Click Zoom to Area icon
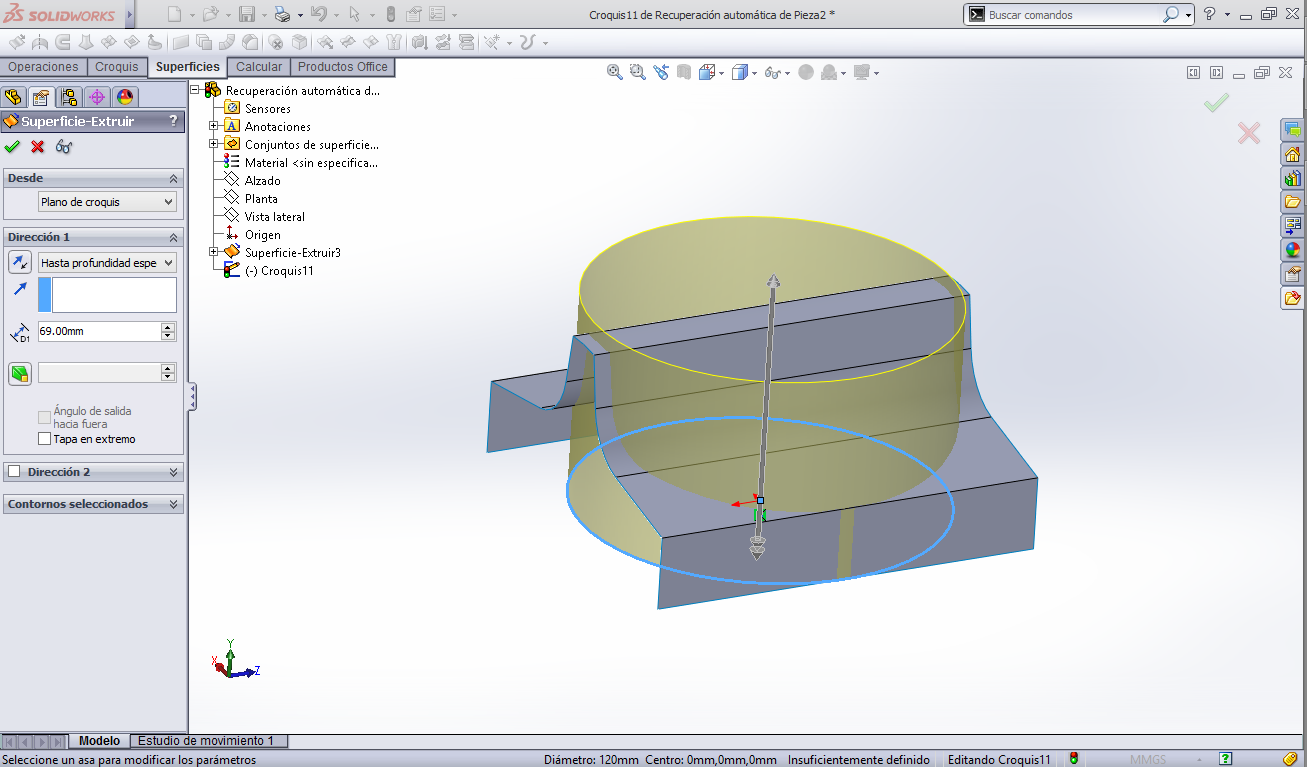Screen dimensions: 1307x767 [638, 72]
